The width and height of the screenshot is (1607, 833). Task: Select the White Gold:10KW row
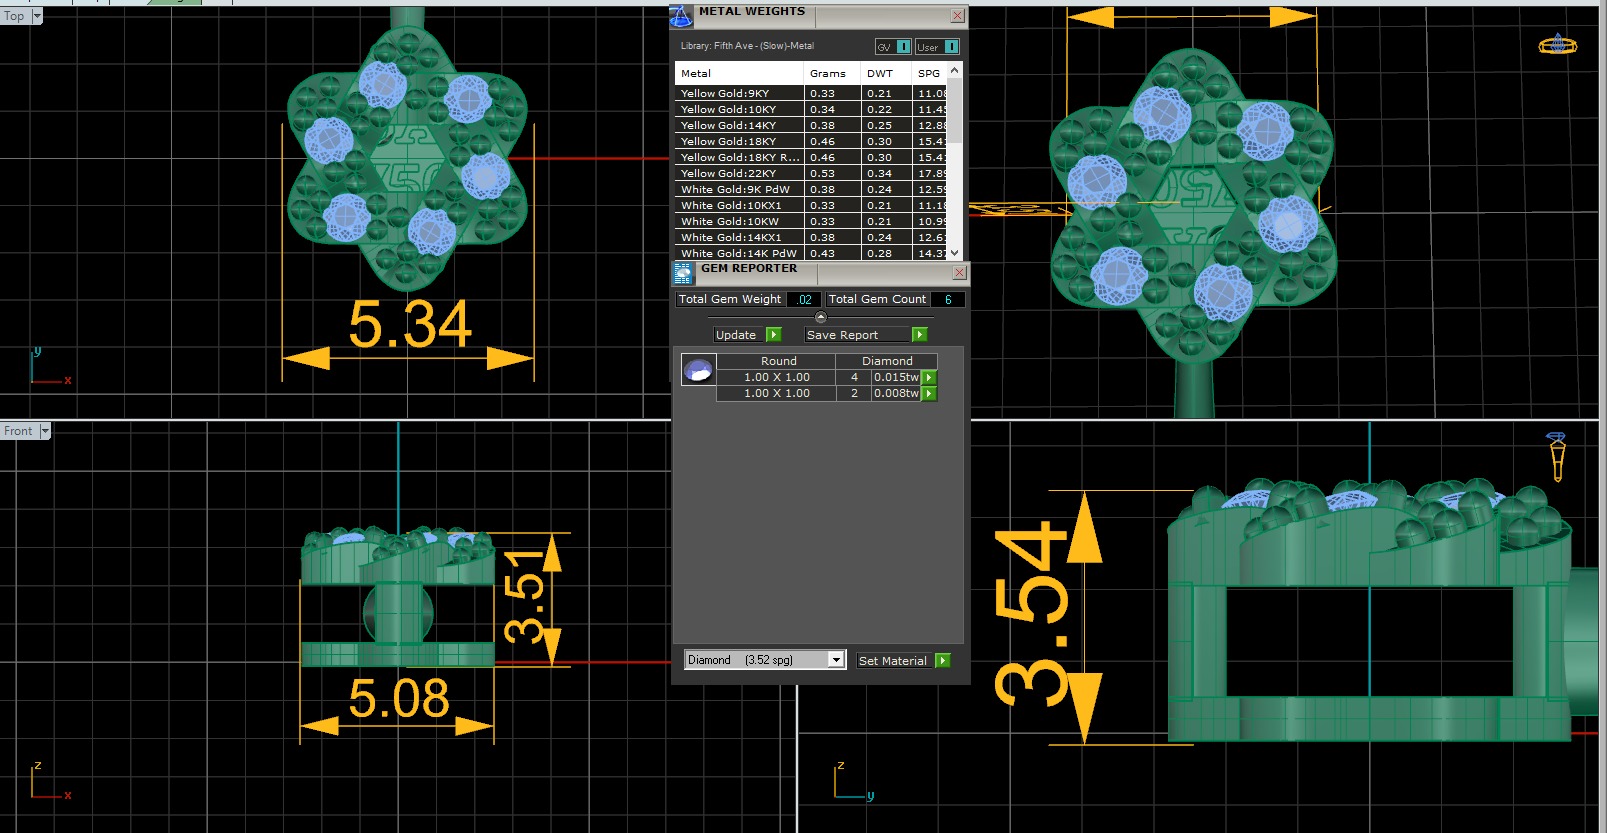(811, 221)
